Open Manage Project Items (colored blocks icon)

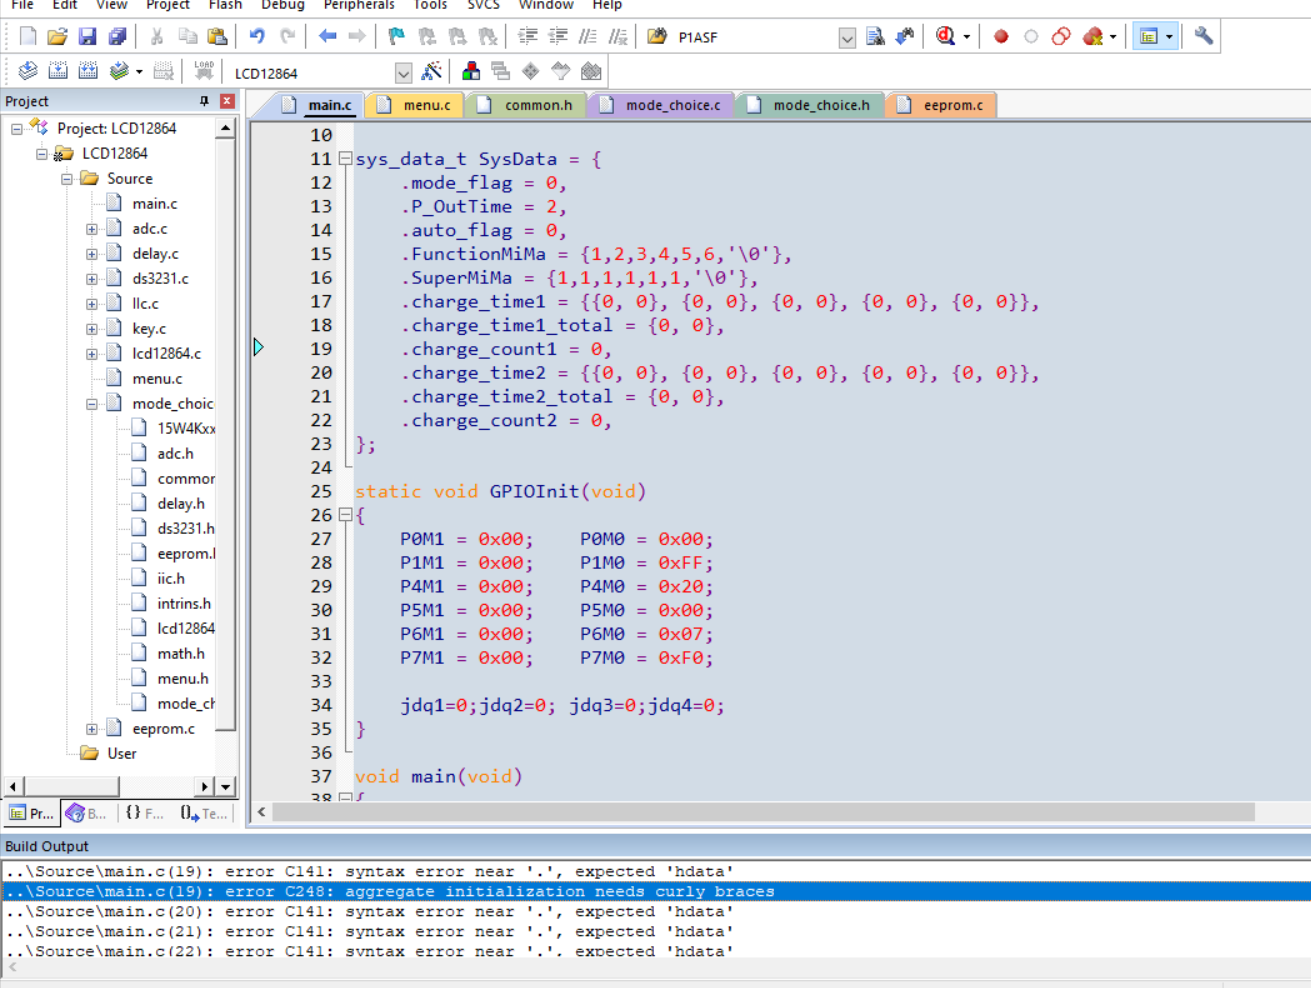pos(471,71)
